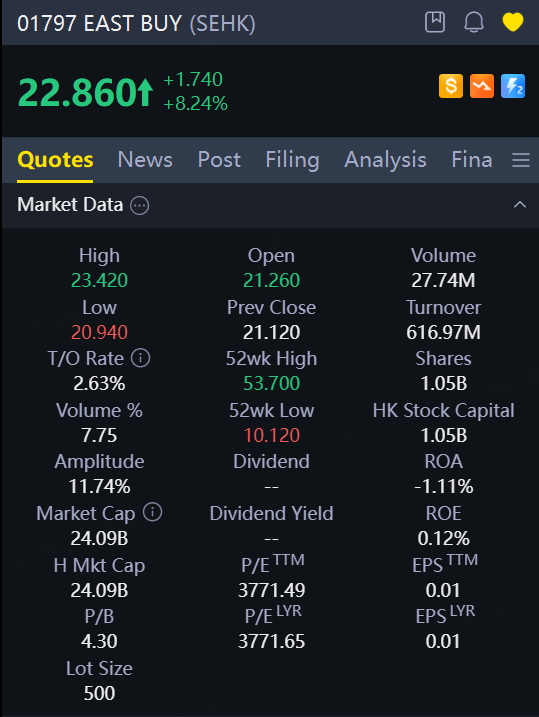The height and width of the screenshot is (717, 539).
Task: Collapse the Market Data section chevron
Action: tap(520, 204)
